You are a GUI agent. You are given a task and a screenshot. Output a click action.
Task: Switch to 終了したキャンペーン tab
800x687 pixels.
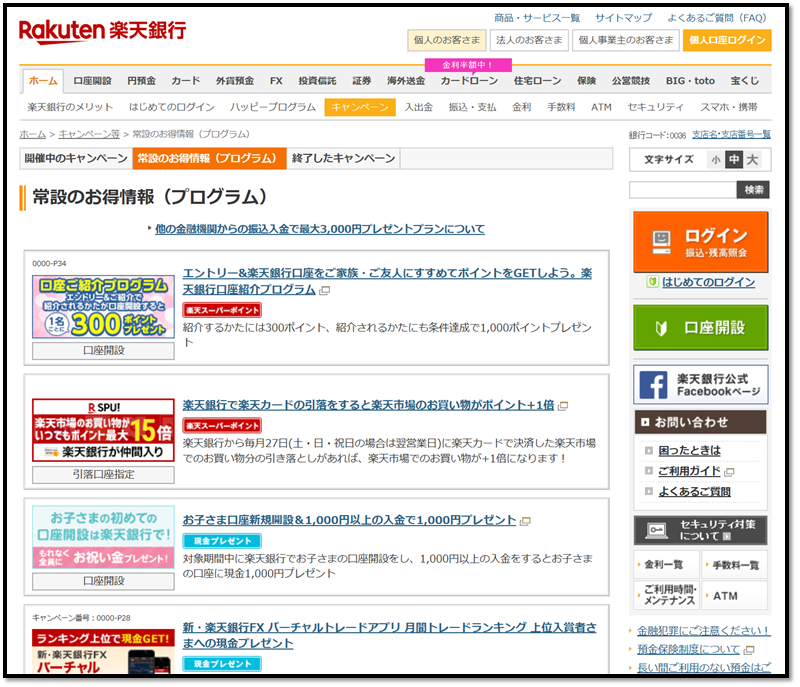[343, 159]
